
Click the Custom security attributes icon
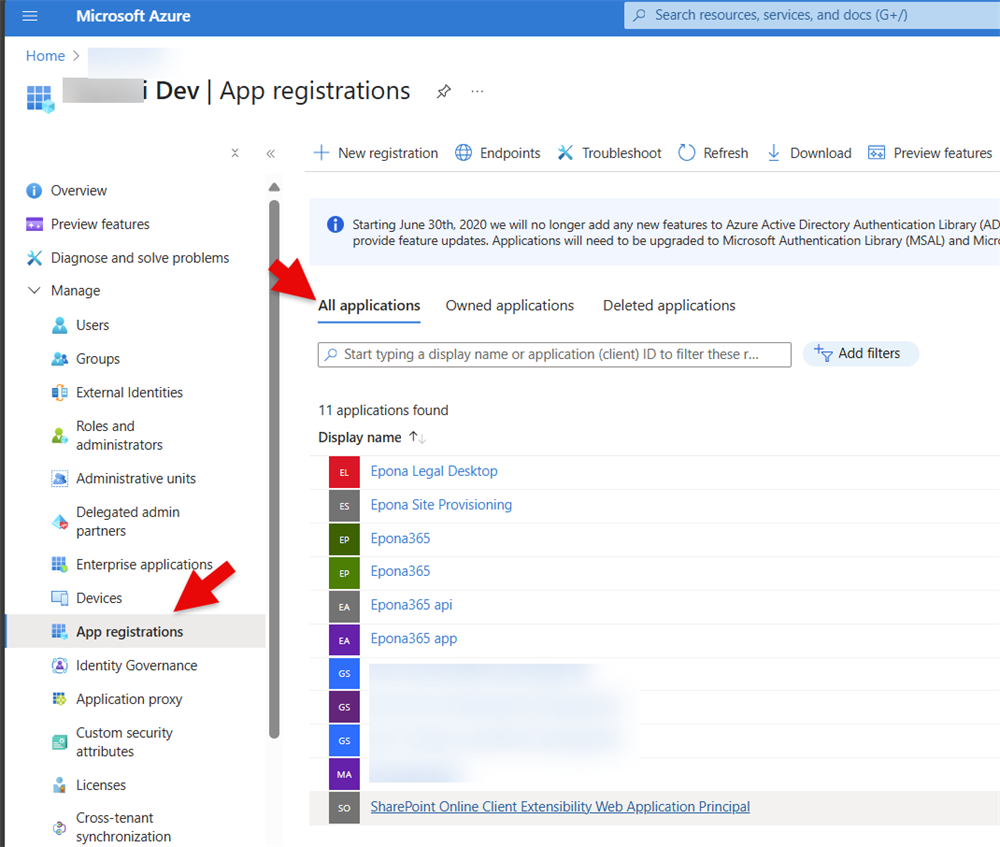[x=59, y=742]
